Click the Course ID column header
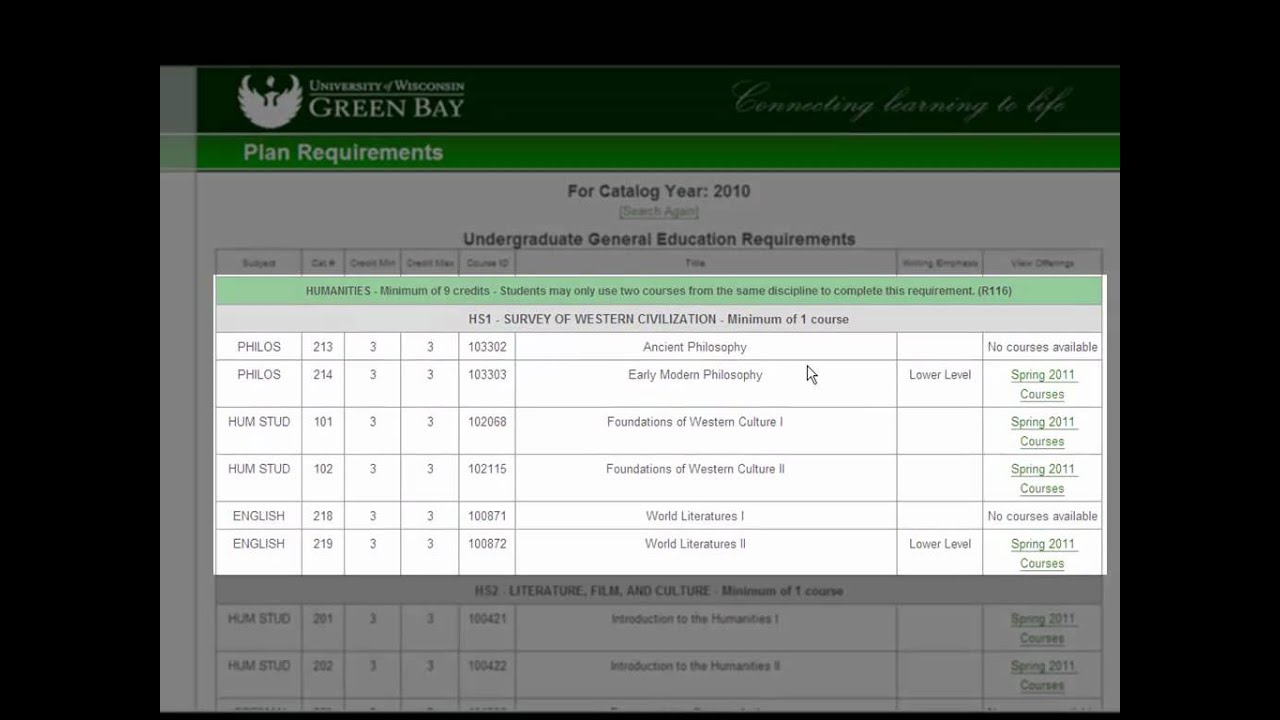The height and width of the screenshot is (720, 1280). [x=487, y=264]
